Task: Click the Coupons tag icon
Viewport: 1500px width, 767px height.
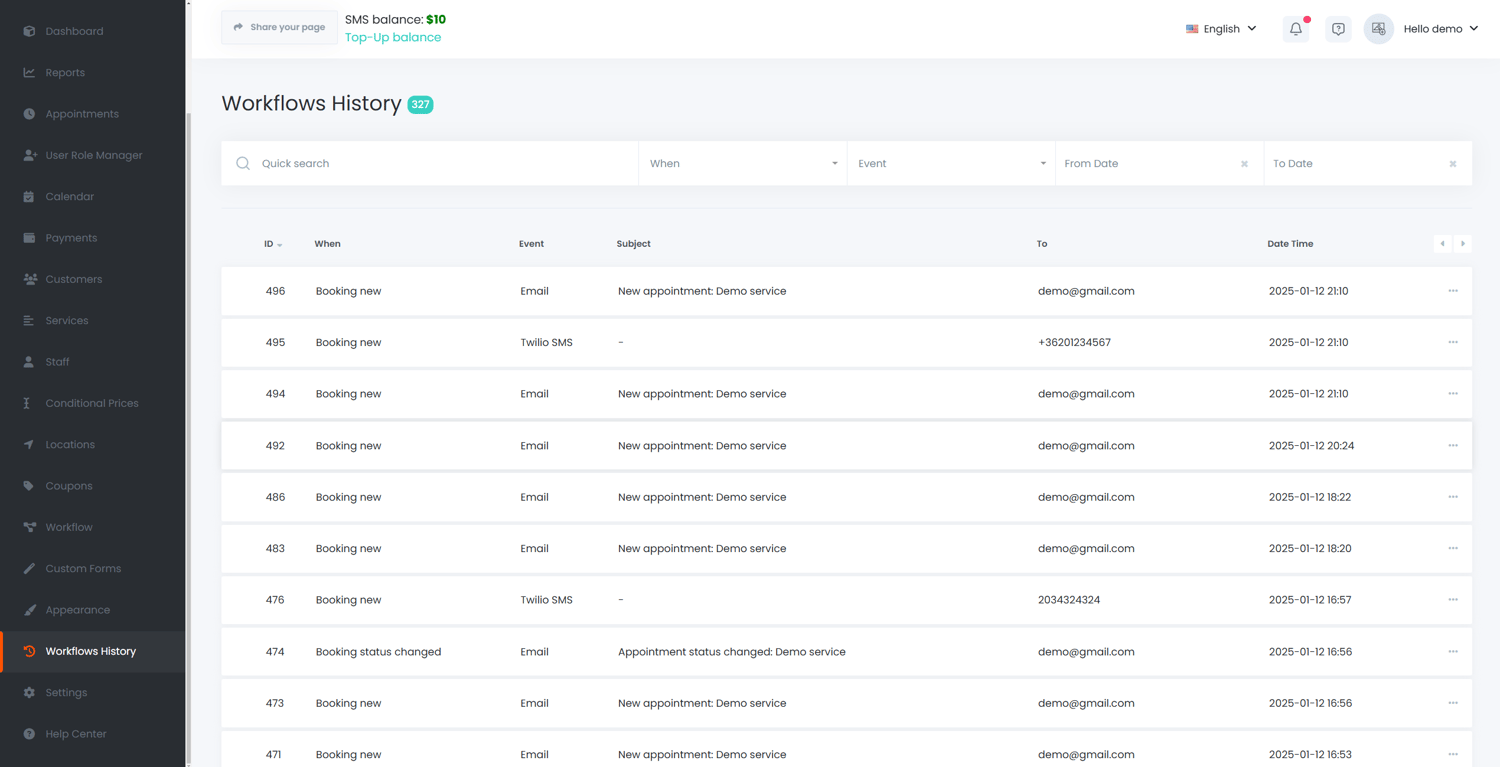Action: tap(29, 486)
